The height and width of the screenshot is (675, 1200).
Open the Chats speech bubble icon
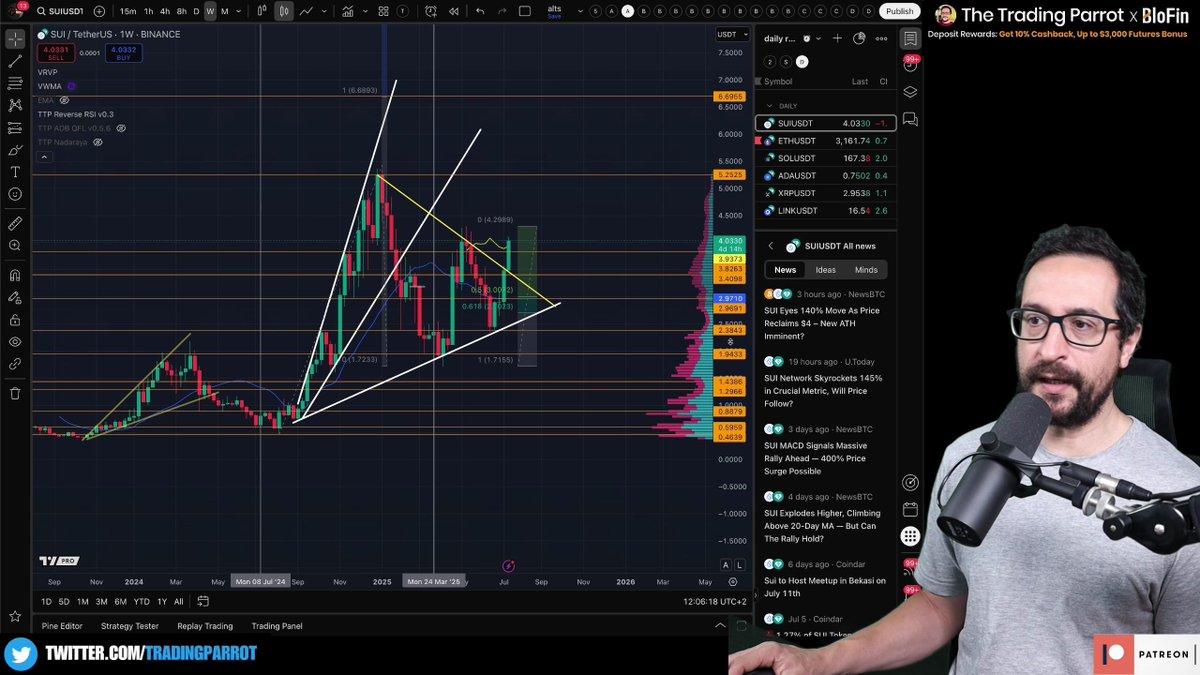[910, 119]
